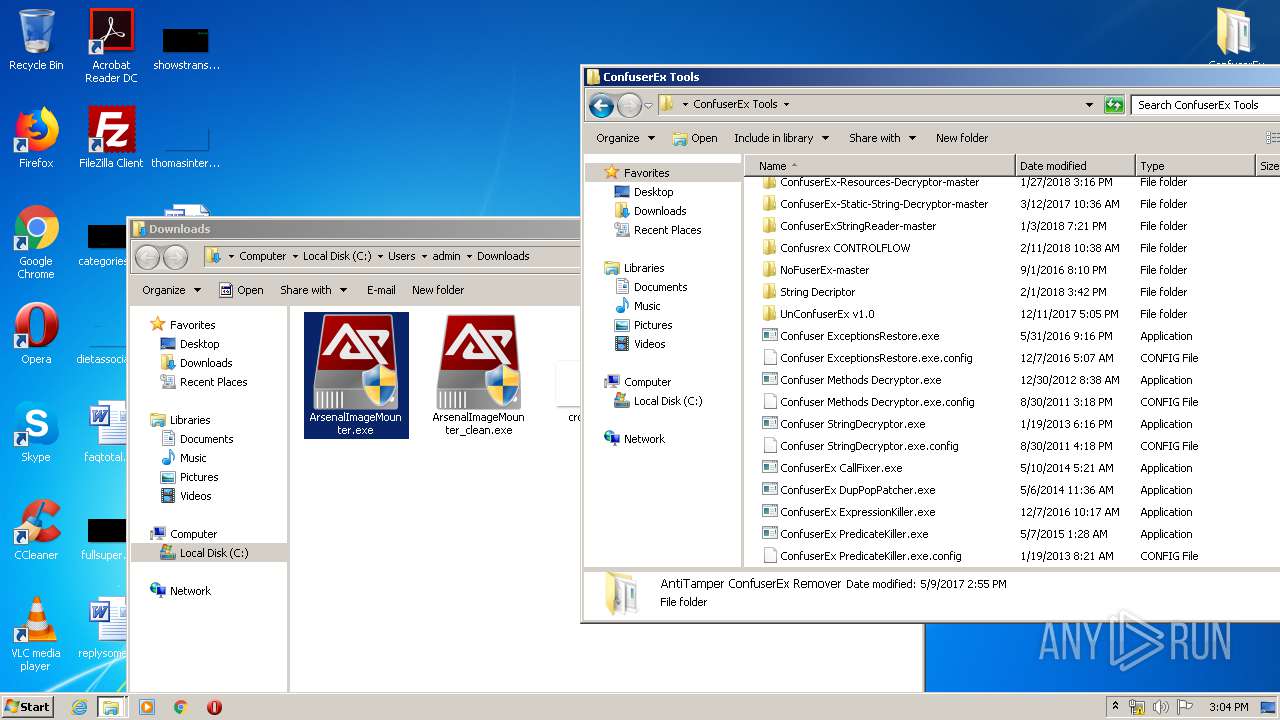Expand address bar history dropdown in ConfuserEx Tools
This screenshot has height=720, width=1280.
1089,104
